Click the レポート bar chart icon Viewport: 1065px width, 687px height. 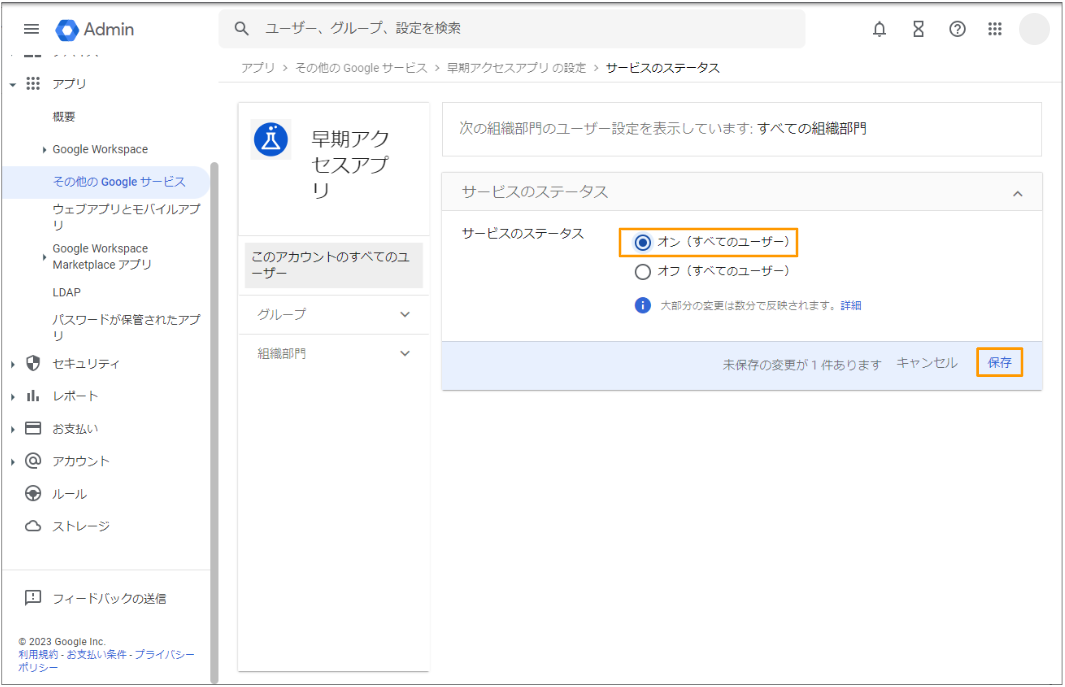click(33, 395)
